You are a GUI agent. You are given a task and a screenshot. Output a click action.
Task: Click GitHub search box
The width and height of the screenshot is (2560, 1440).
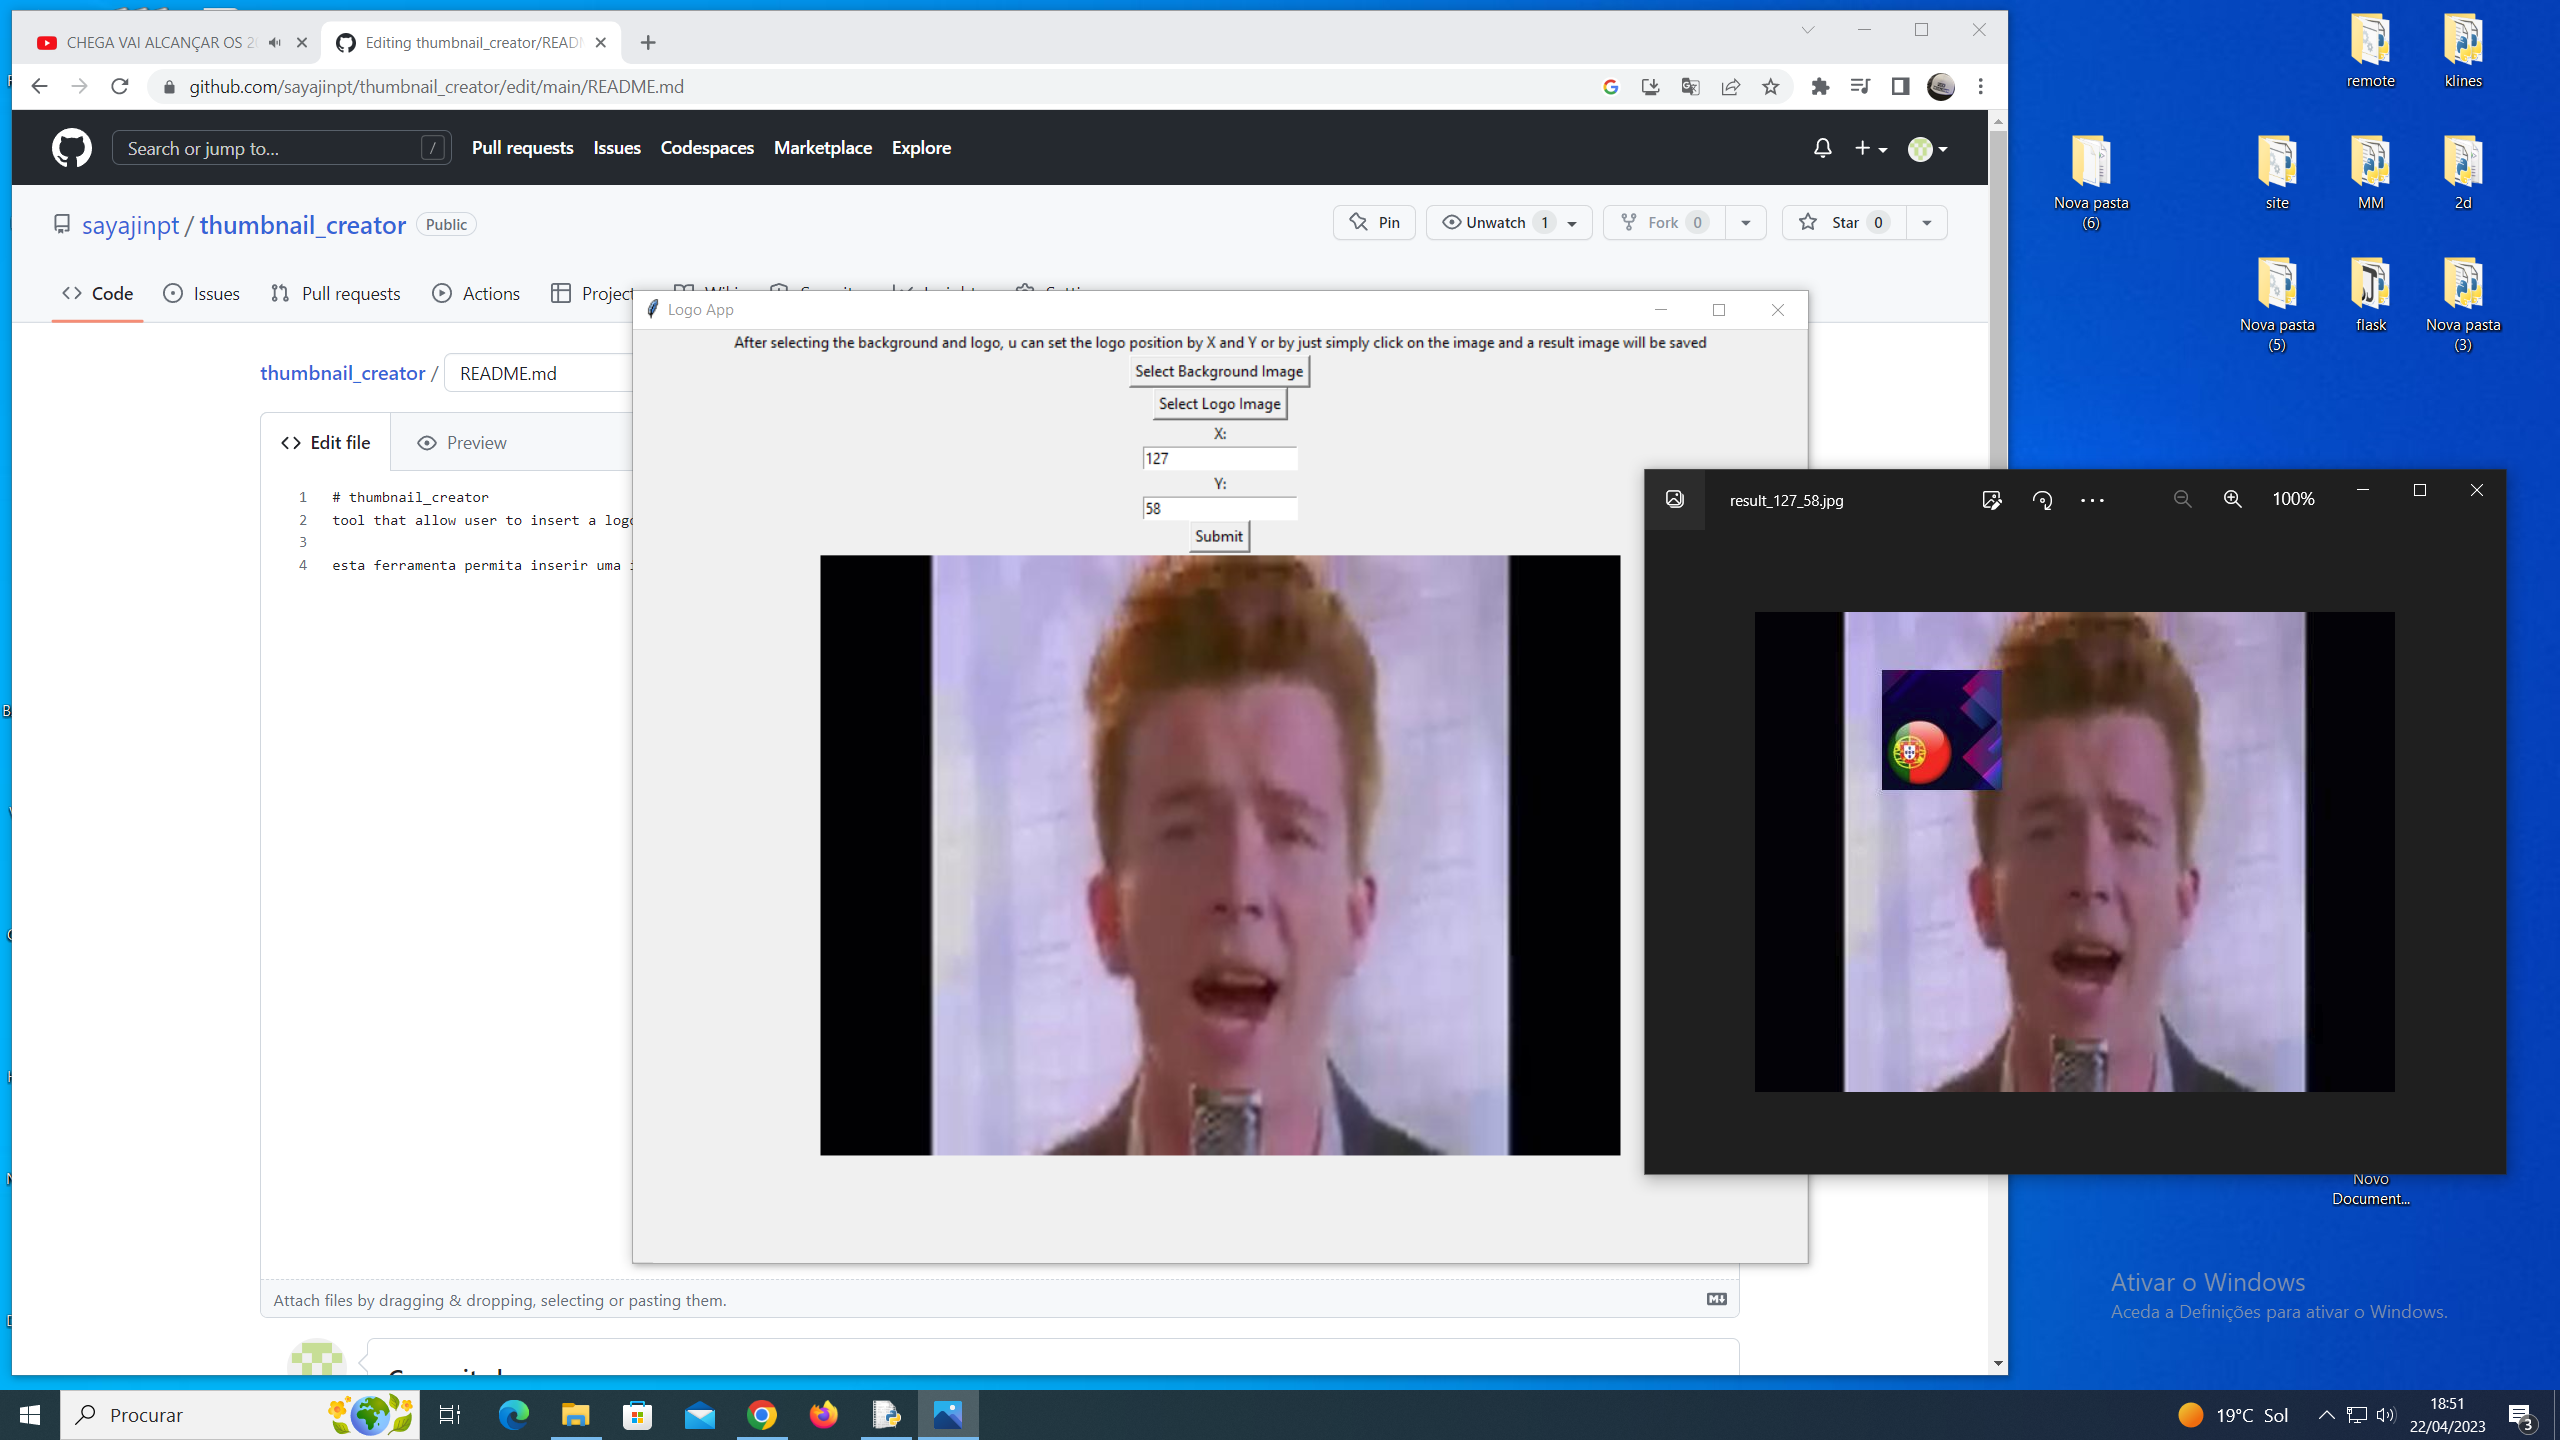[281, 148]
